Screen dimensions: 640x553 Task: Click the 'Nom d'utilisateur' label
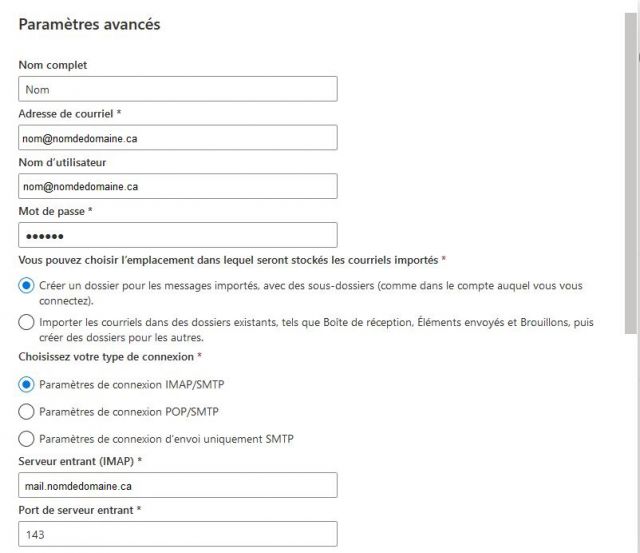62,162
